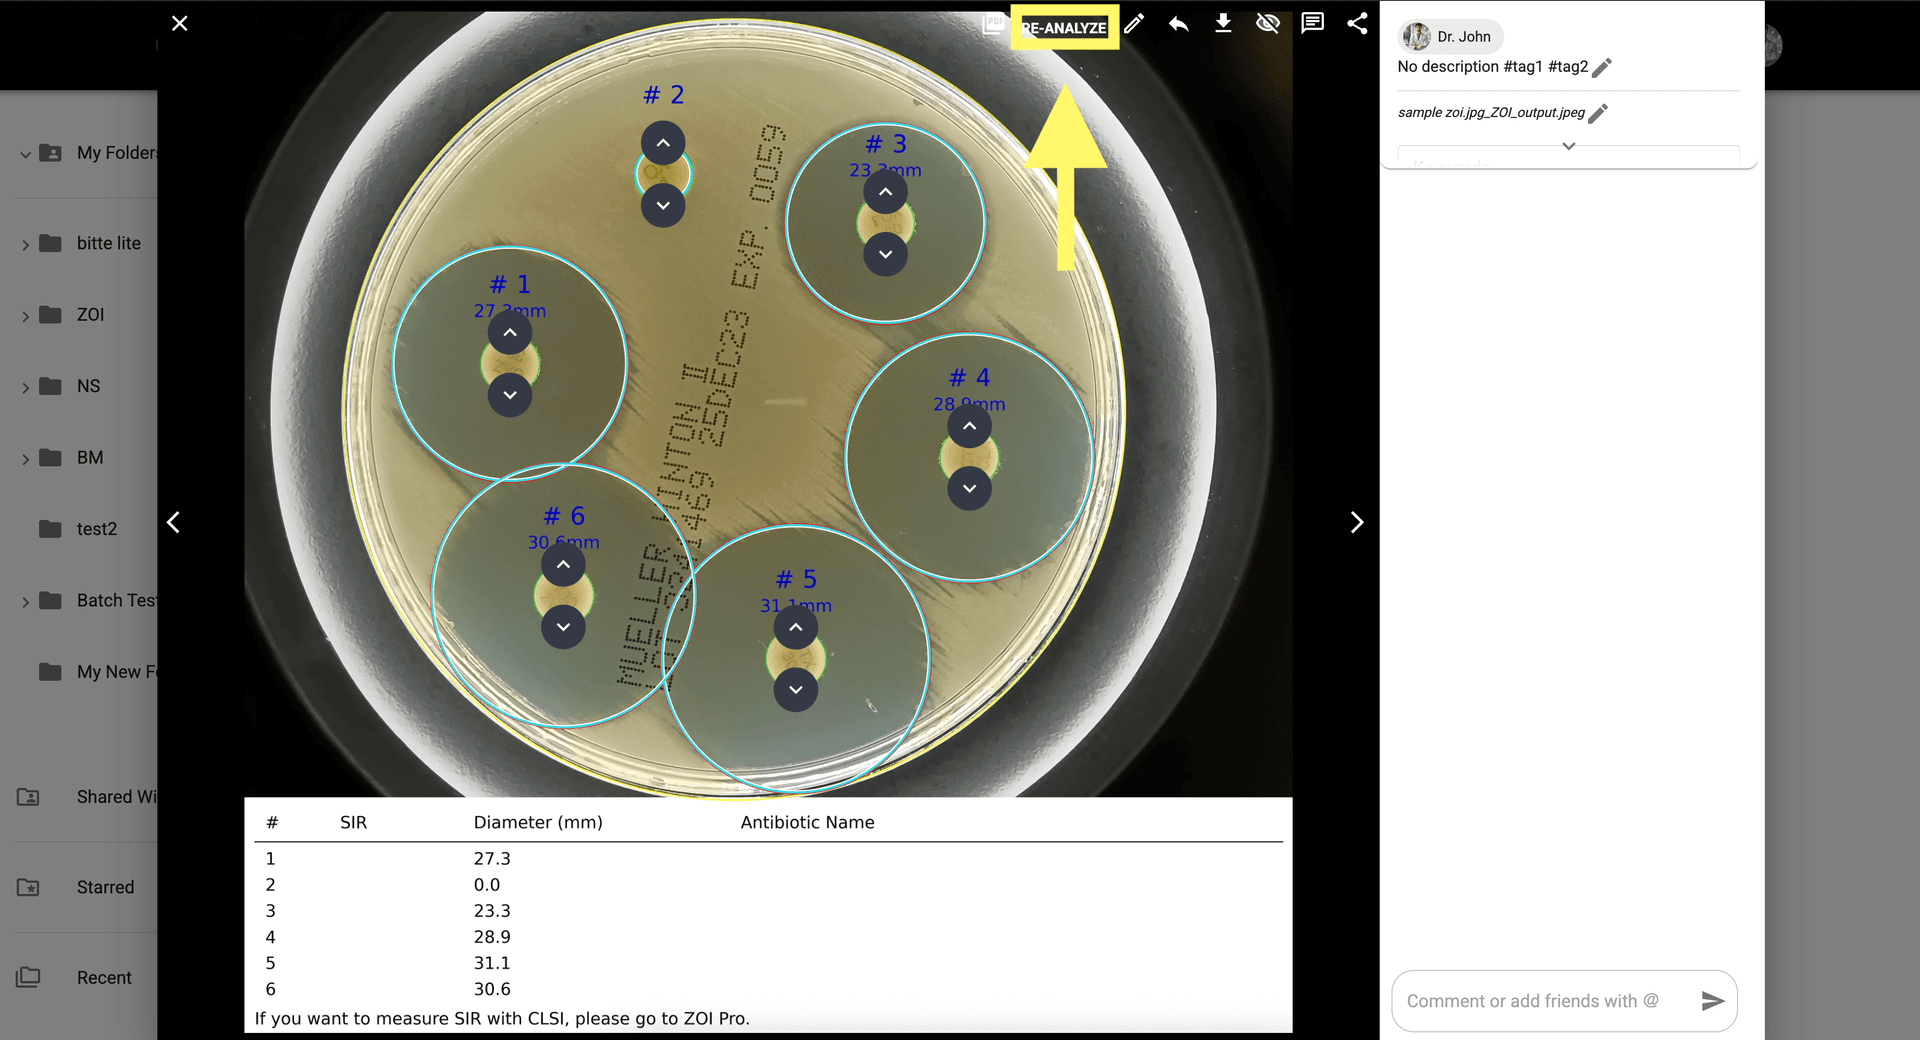Expand the details chevron under filename
The image size is (1920, 1040).
pos(1568,146)
